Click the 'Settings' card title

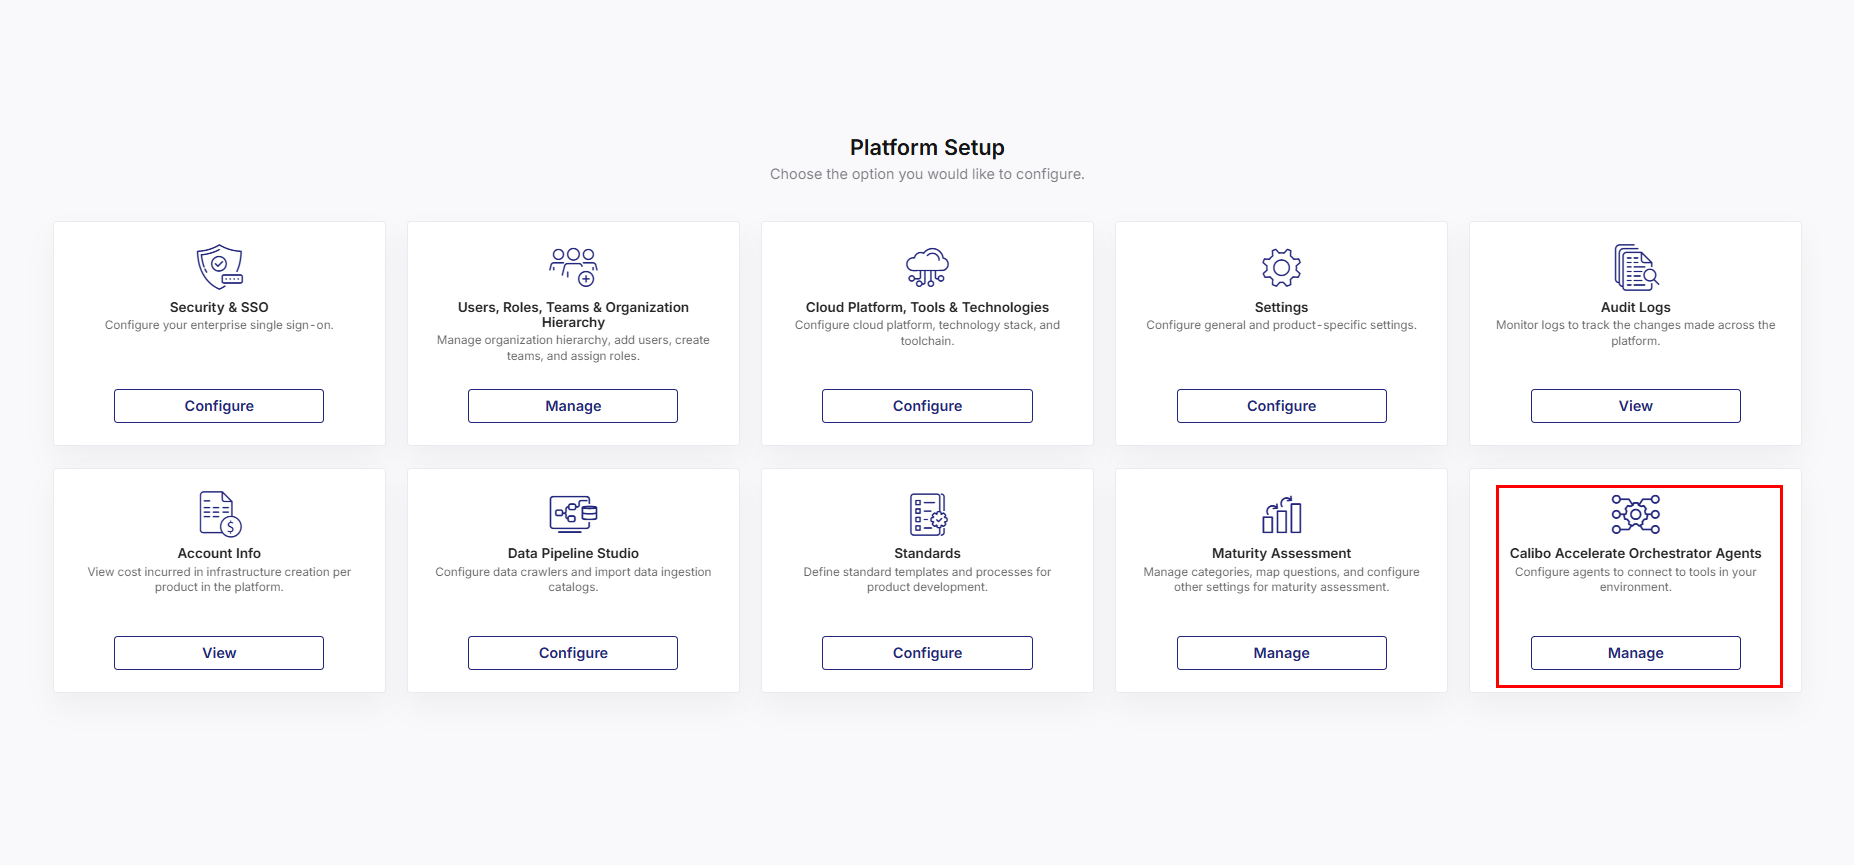click(x=1281, y=307)
